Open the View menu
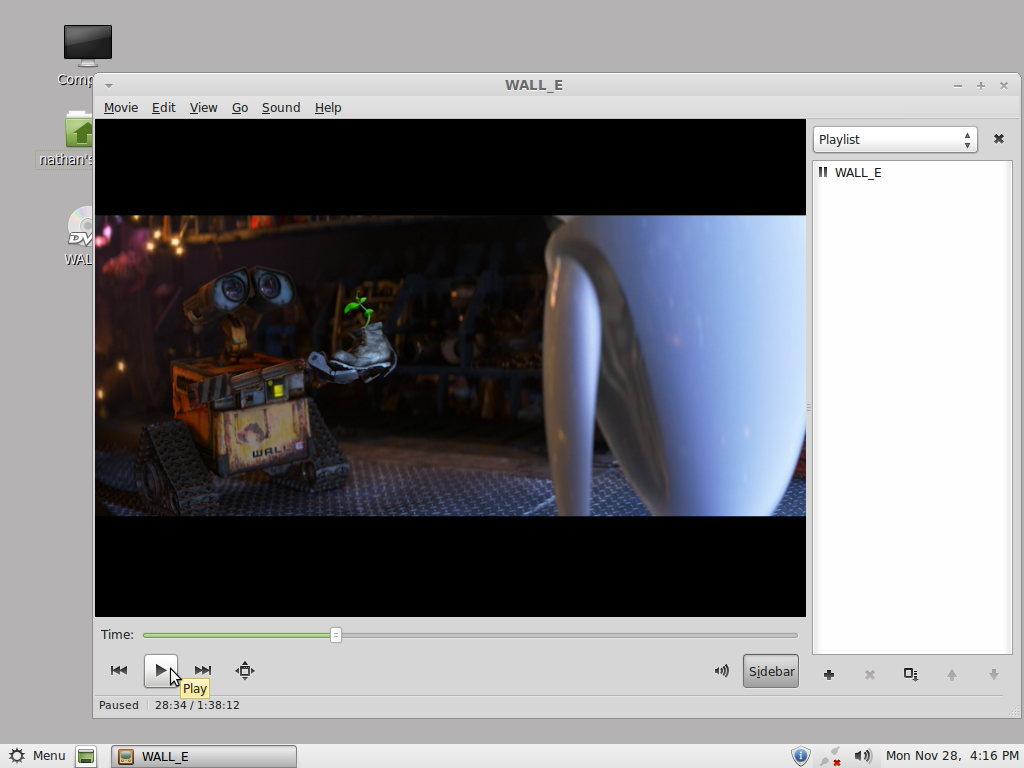The image size is (1024, 768). pyautogui.click(x=203, y=108)
